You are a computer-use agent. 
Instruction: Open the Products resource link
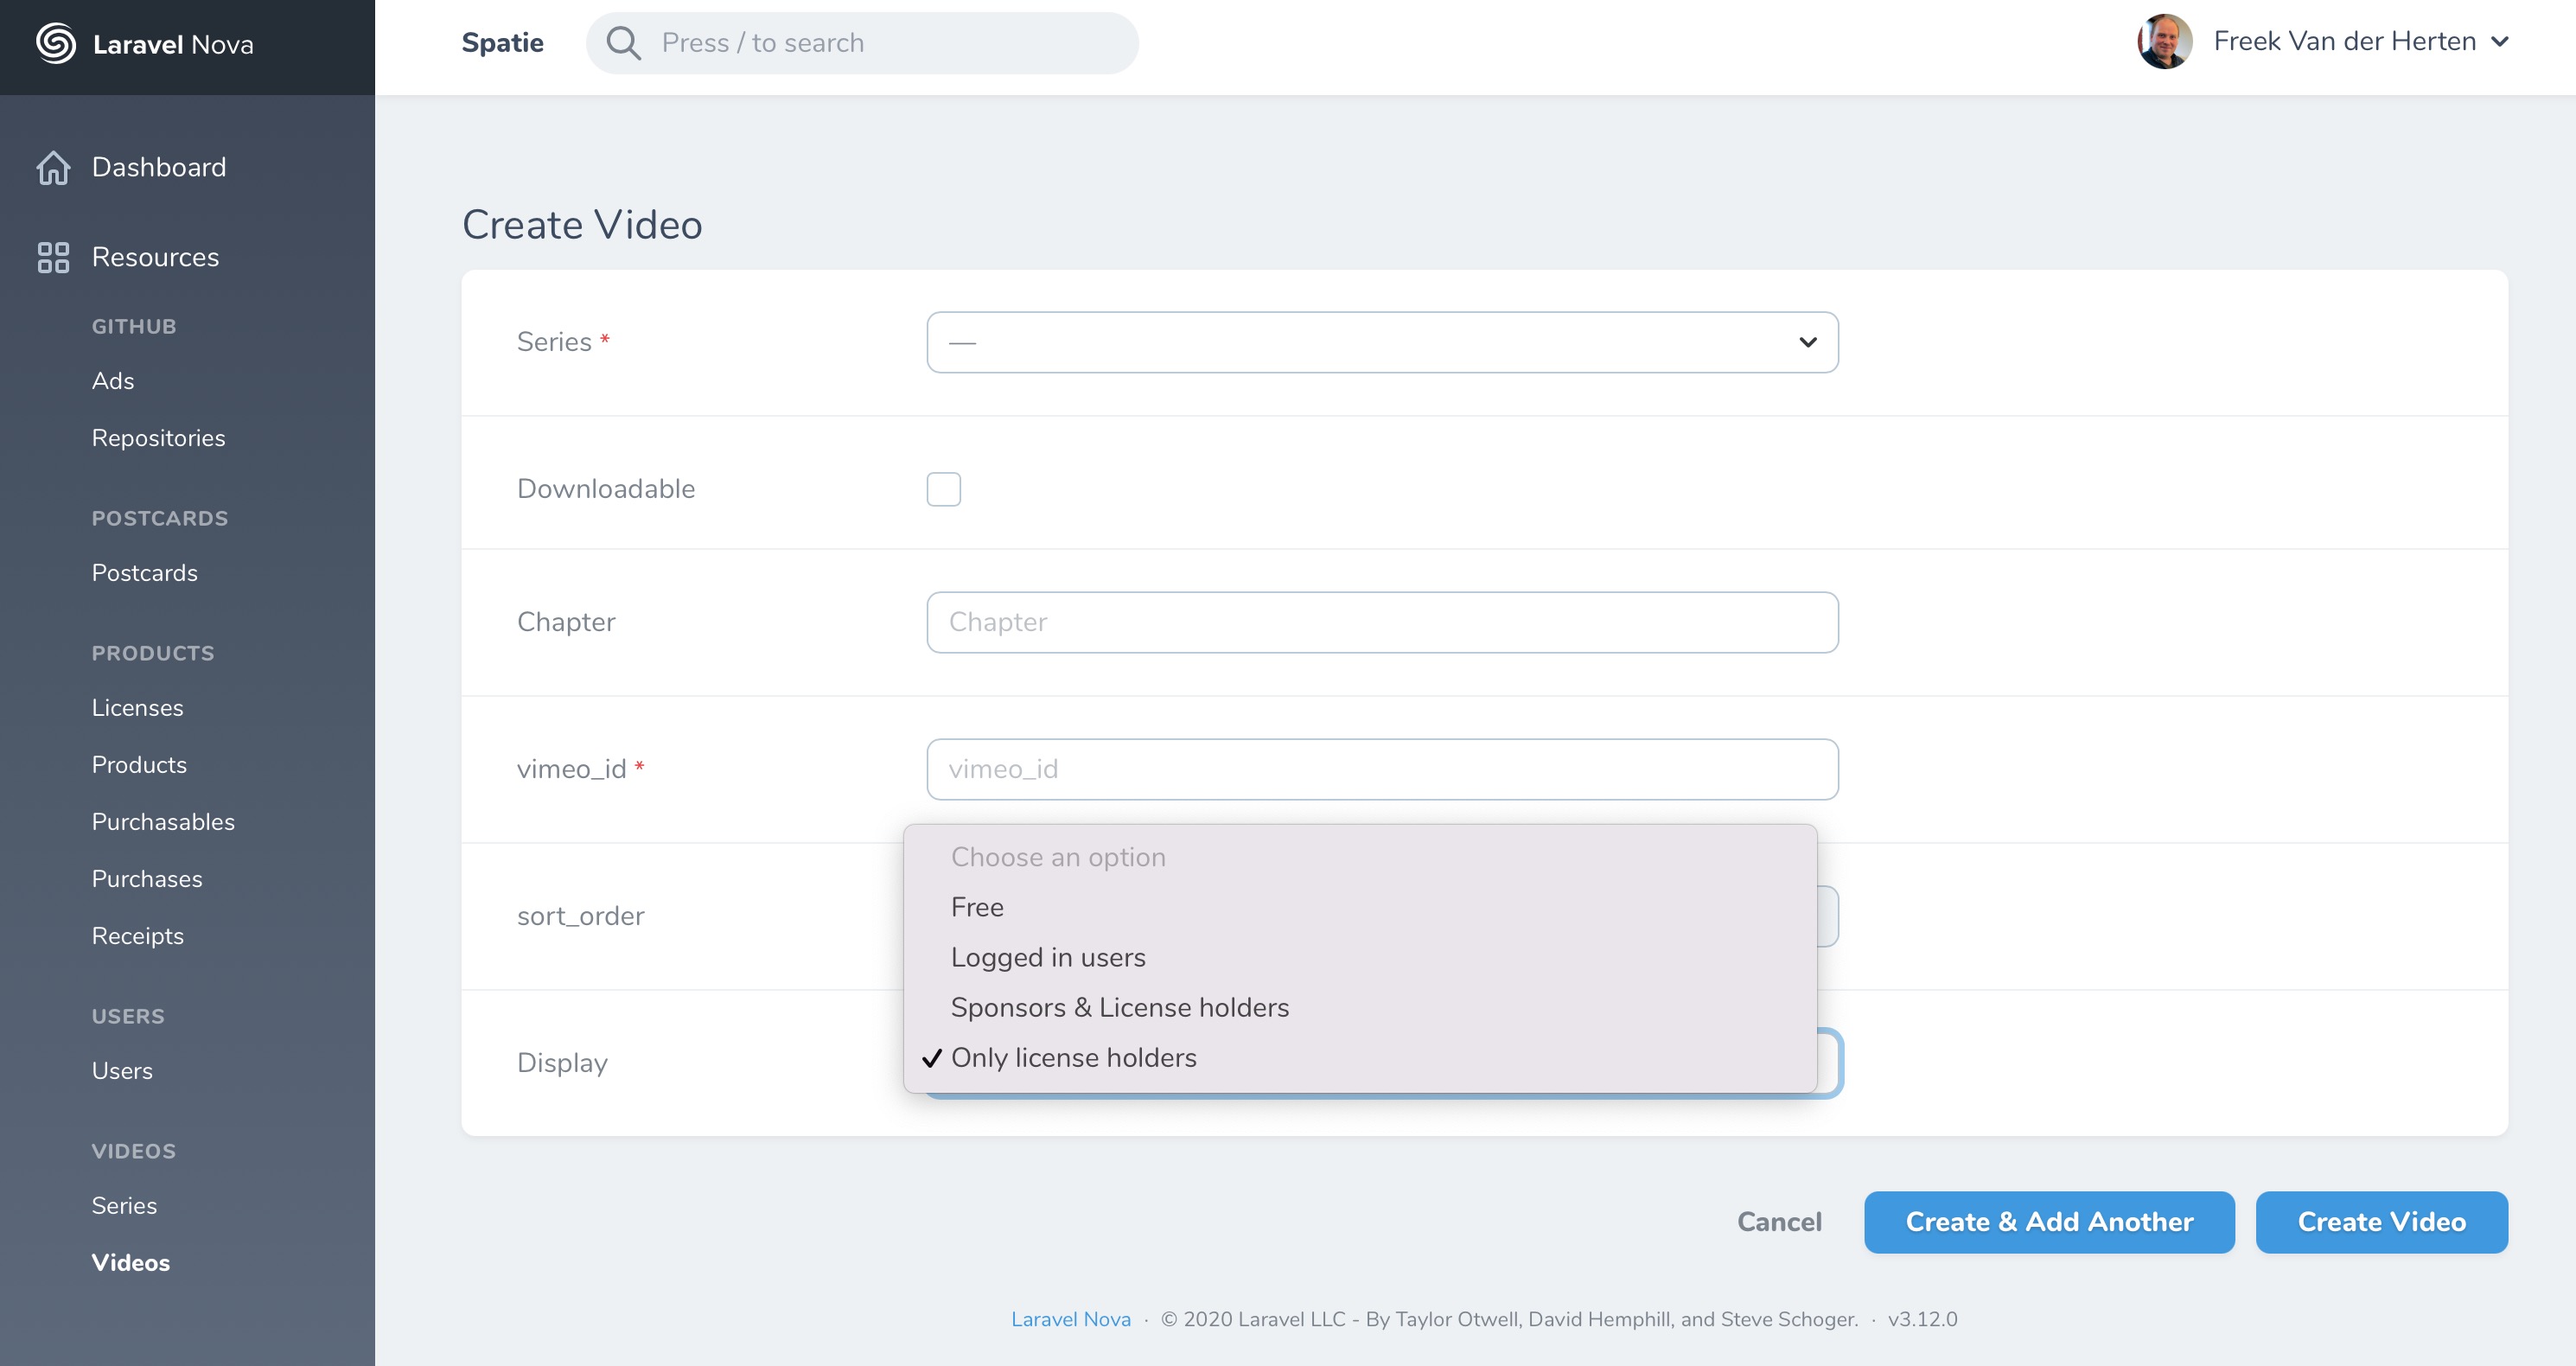click(x=139, y=765)
